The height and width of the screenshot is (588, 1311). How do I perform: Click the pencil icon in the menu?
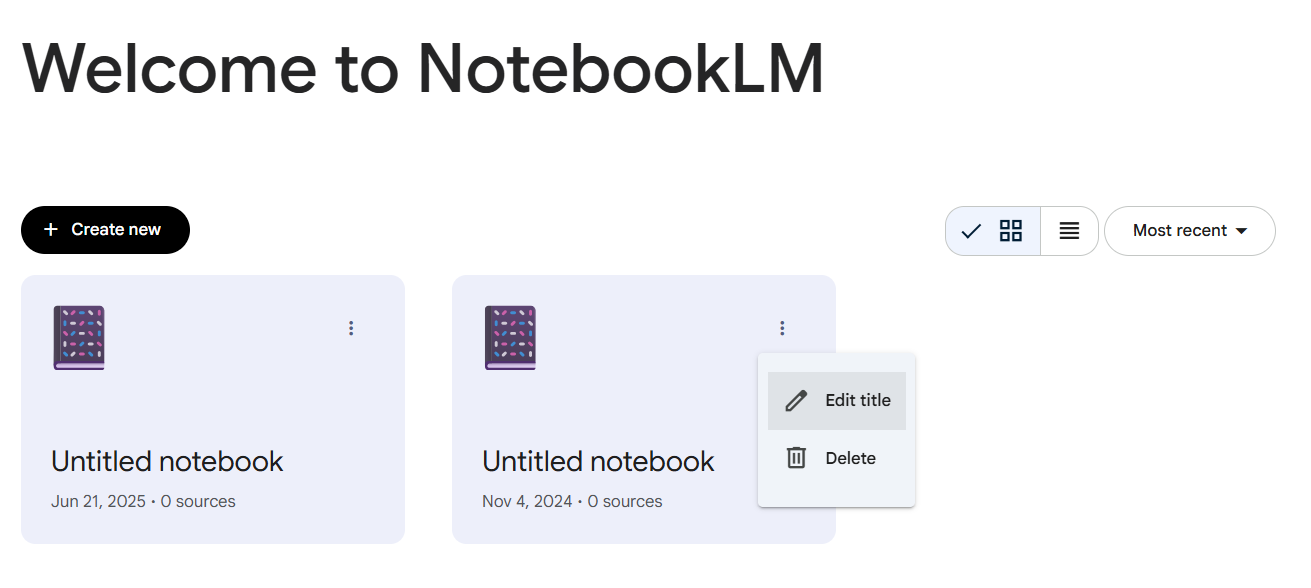coord(796,401)
